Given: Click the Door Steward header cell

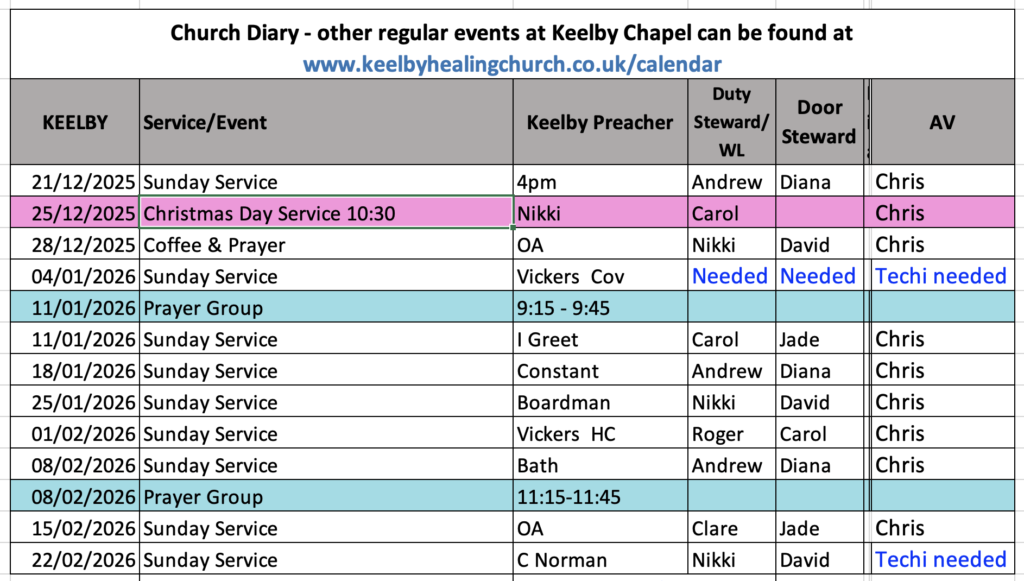Looking at the screenshot, I should (x=818, y=122).
